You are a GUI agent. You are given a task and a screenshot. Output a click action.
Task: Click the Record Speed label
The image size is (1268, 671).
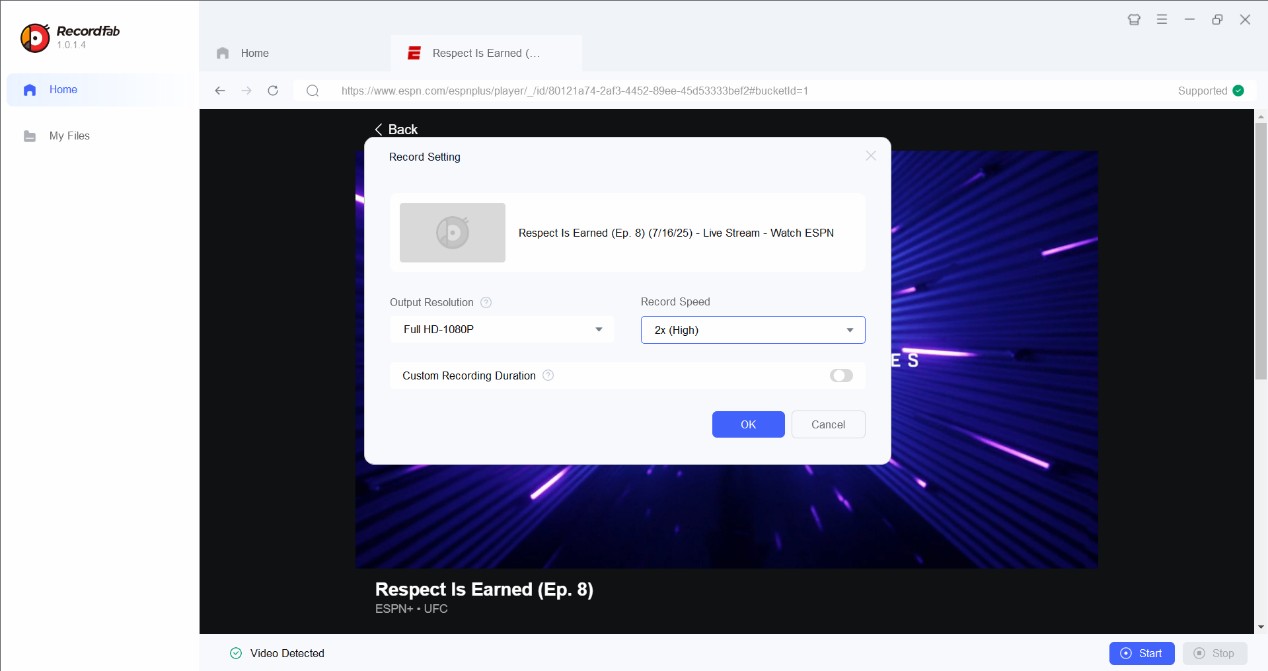coord(676,302)
